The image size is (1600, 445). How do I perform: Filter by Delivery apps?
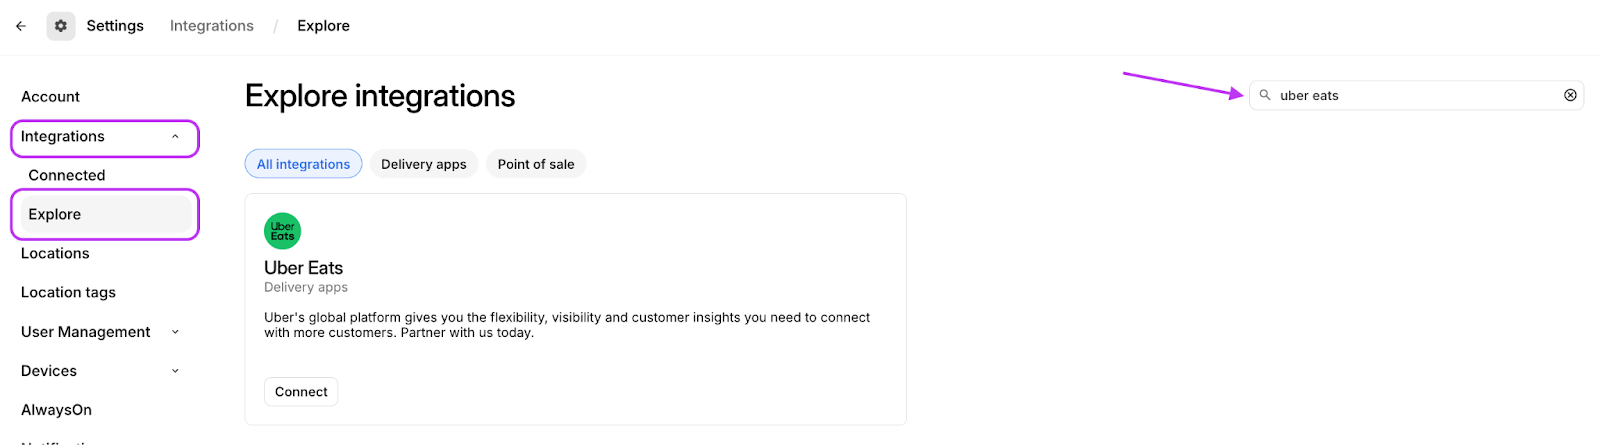click(423, 164)
